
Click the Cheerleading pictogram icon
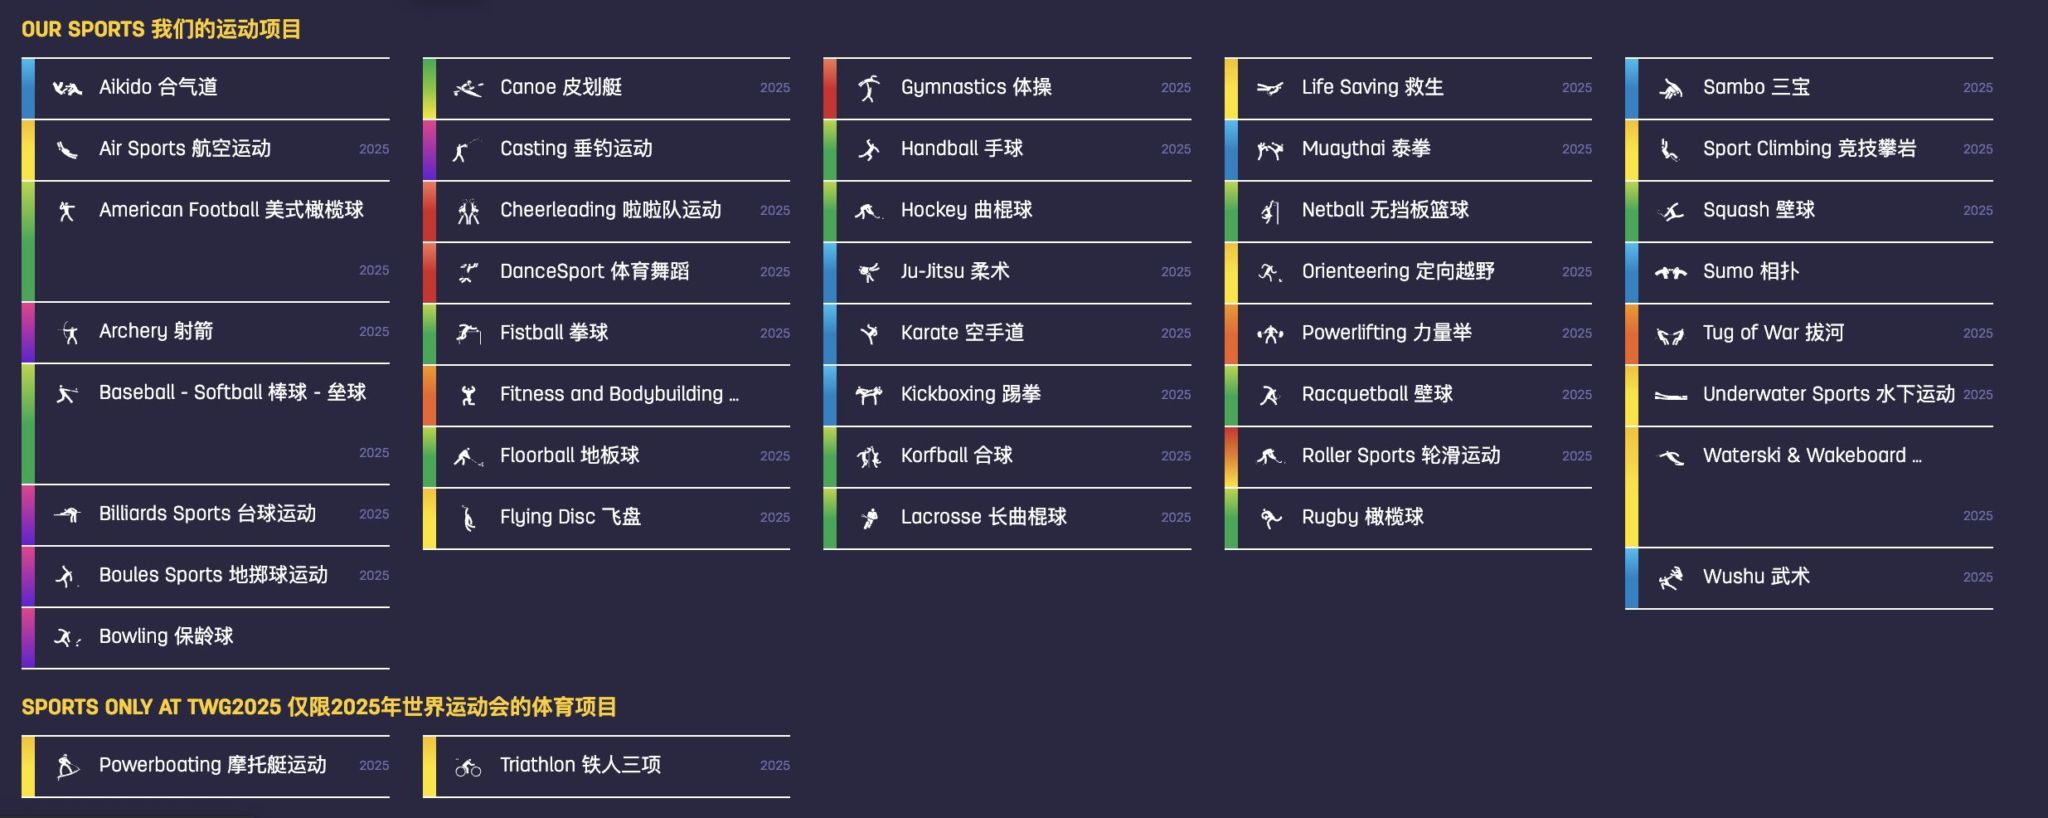pyautogui.click(x=468, y=211)
